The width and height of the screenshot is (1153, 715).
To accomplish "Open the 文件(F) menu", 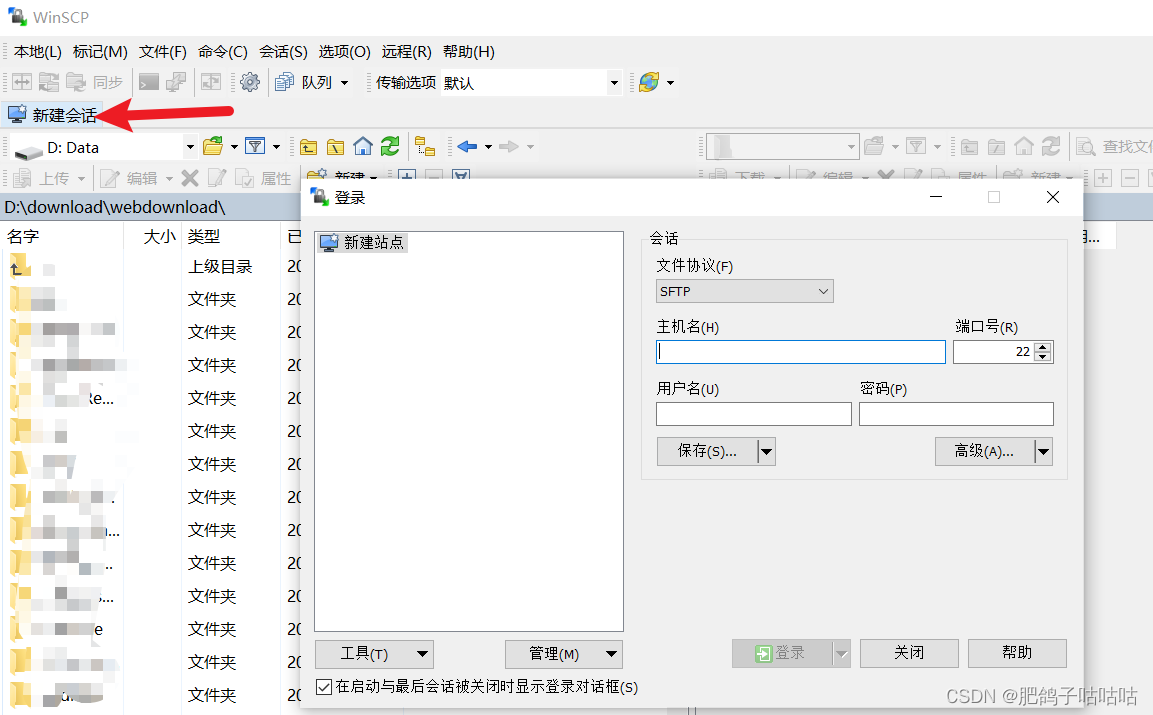I will click(x=163, y=51).
